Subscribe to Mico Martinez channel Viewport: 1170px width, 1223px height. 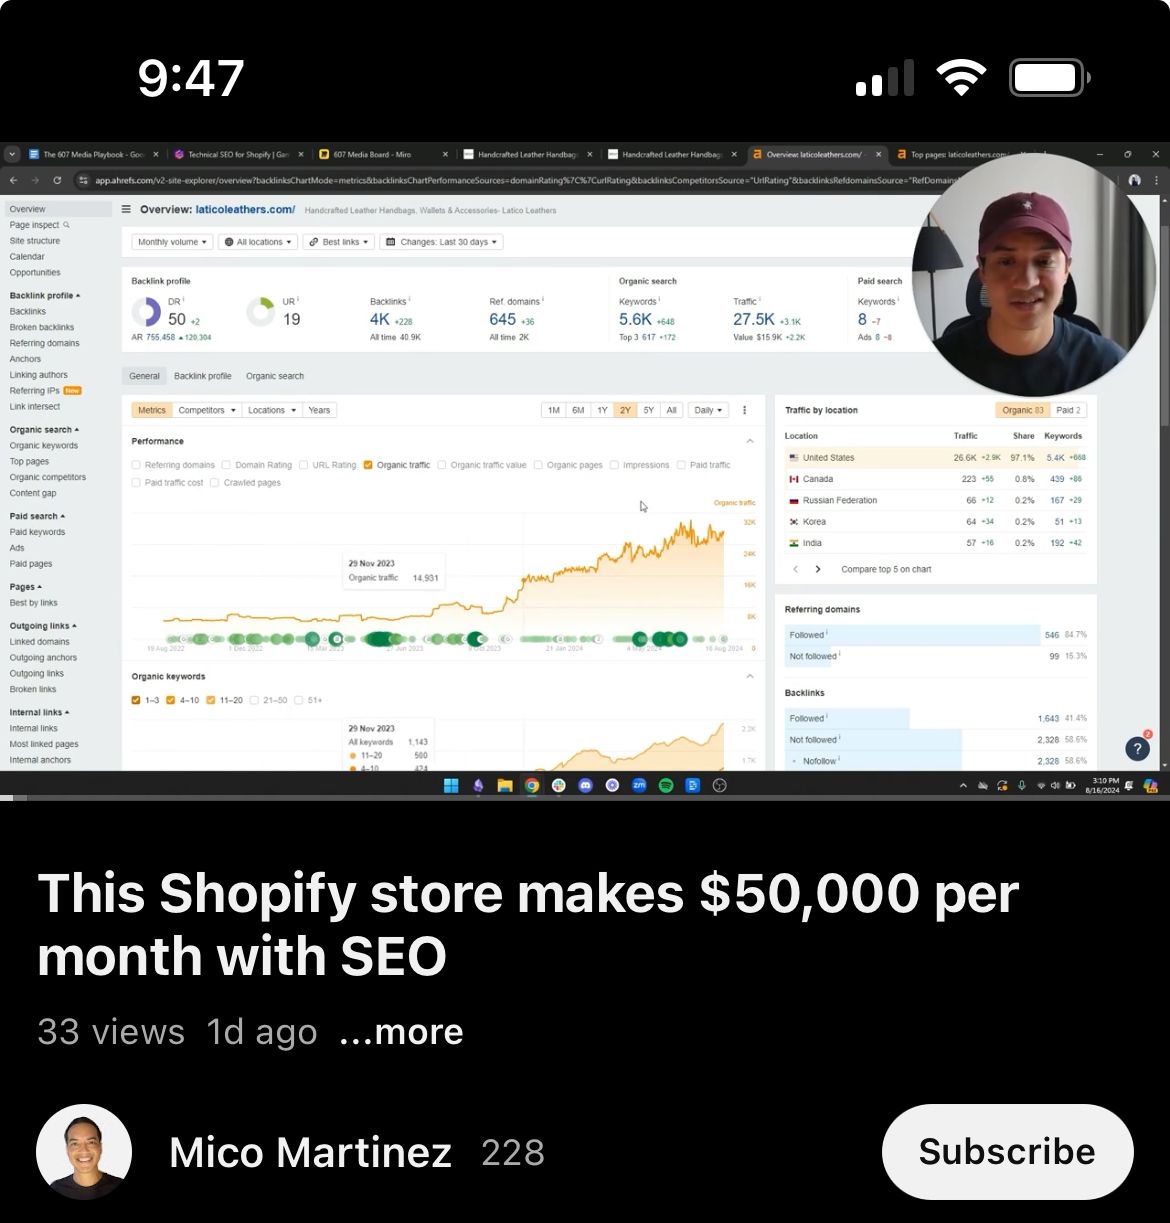pyautogui.click(x=1007, y=1152)
